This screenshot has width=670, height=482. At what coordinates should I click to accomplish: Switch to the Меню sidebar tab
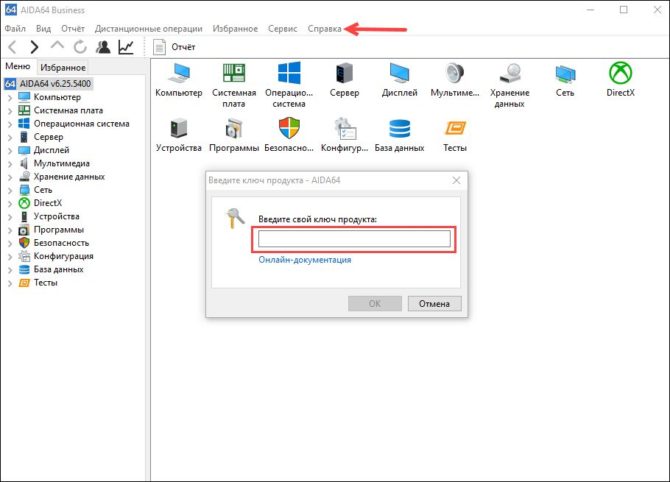(x=18, y=66)
